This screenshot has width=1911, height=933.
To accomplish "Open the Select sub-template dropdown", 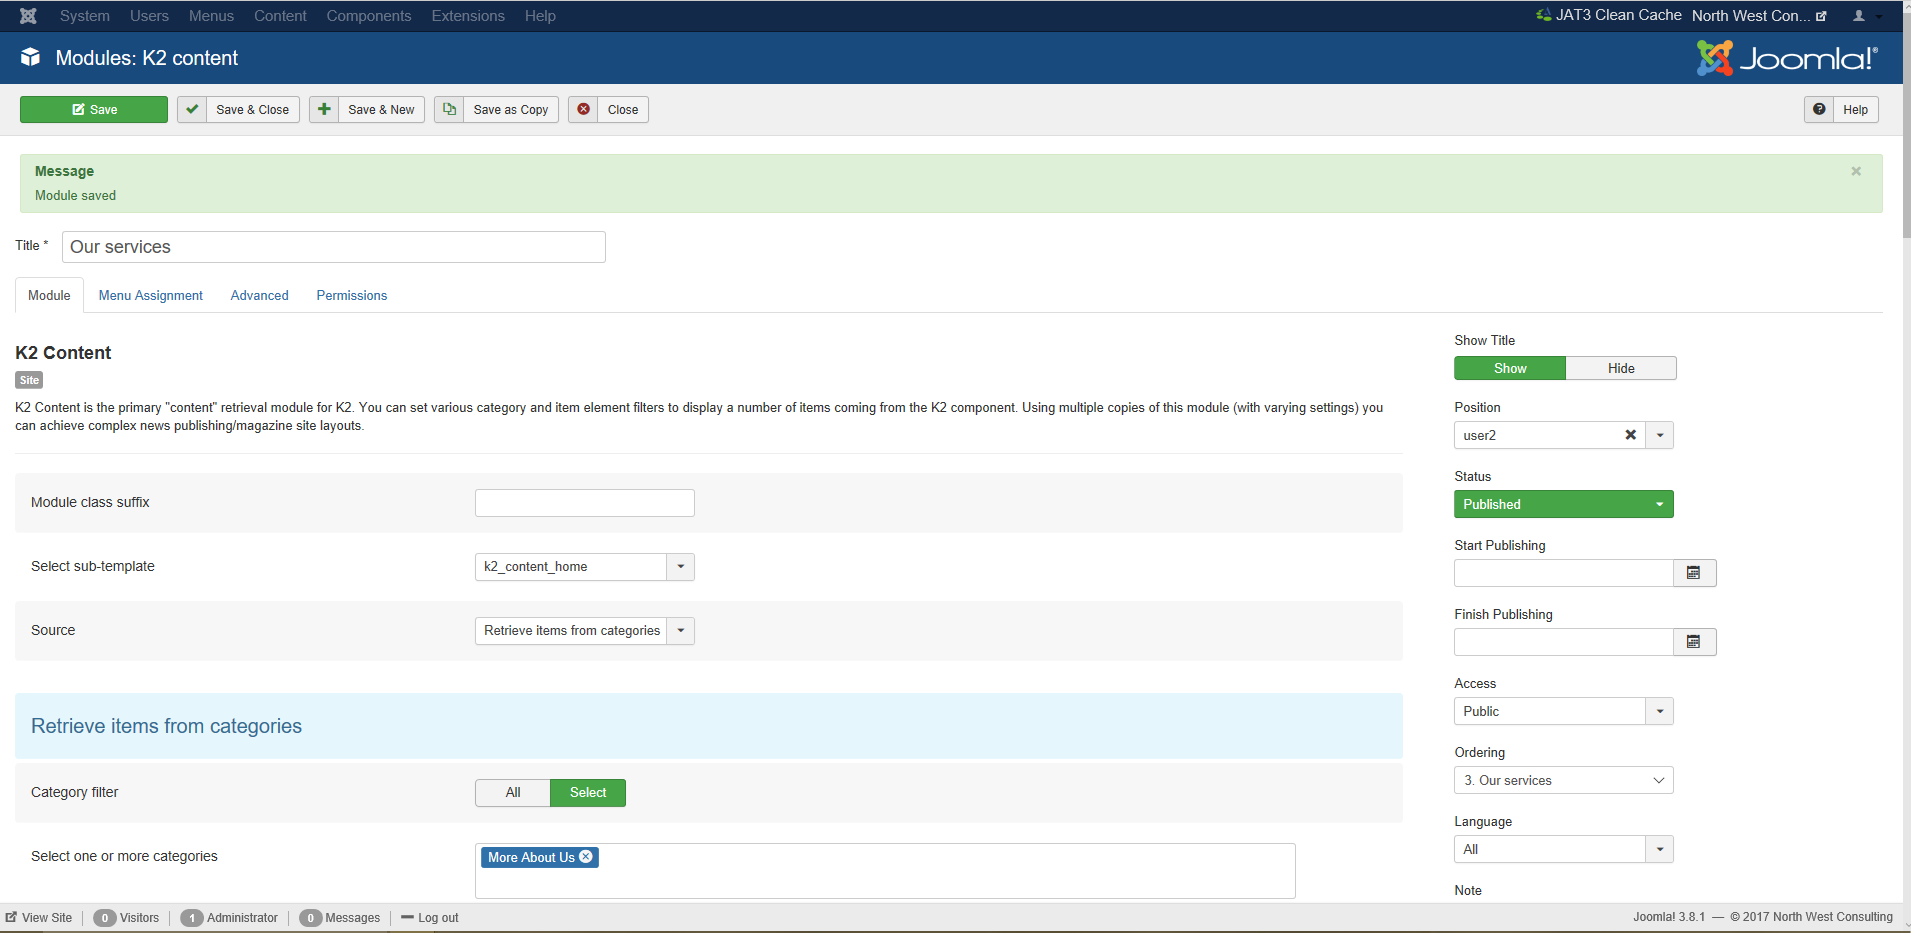I will (x=584, y=566).
